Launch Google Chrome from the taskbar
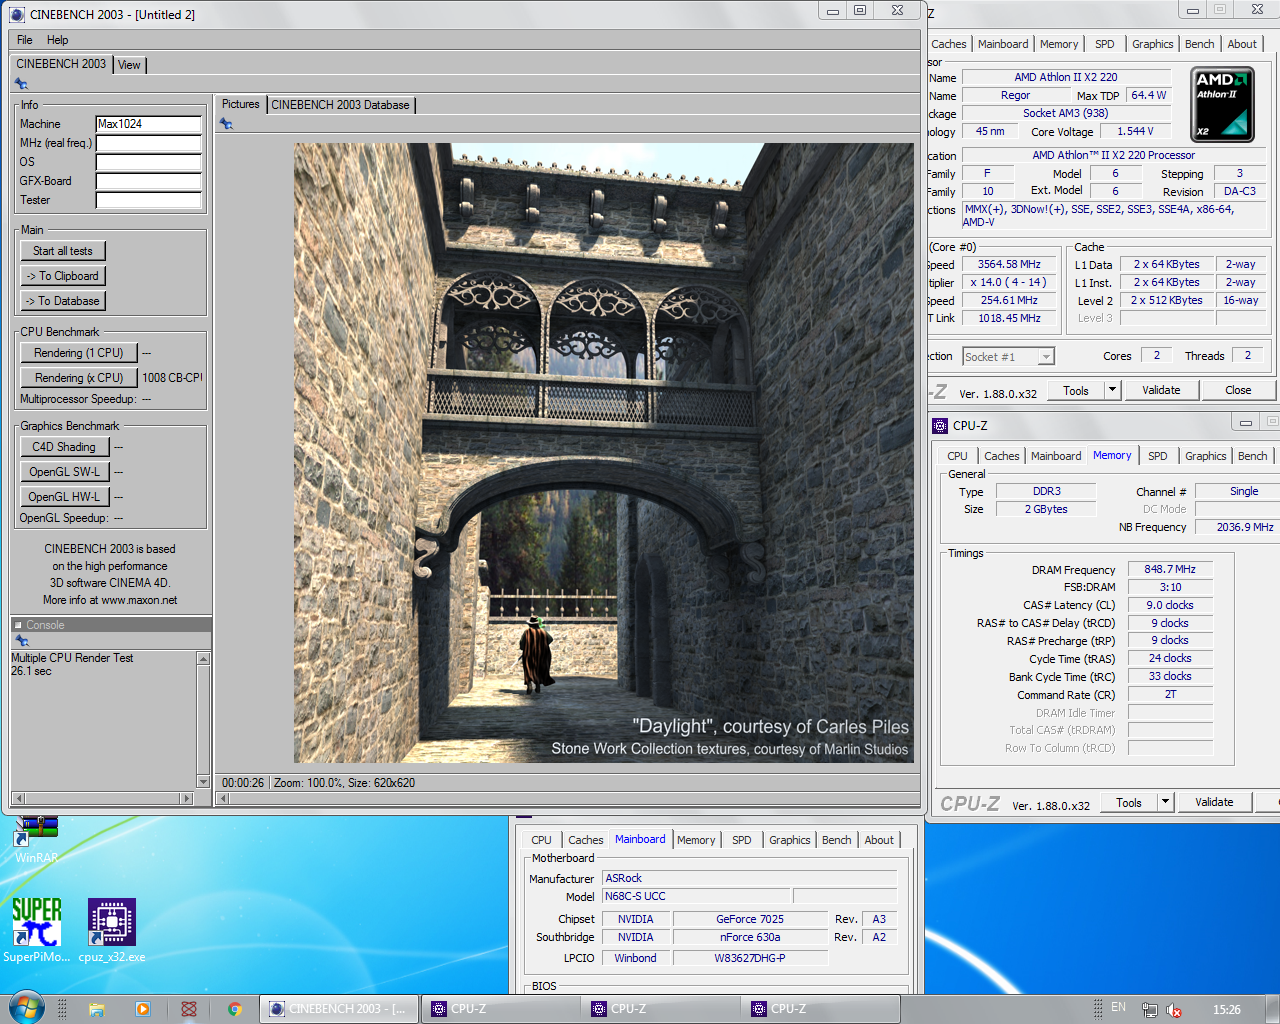Viewport: 1280px width, 1024px height. (235, 1009)
